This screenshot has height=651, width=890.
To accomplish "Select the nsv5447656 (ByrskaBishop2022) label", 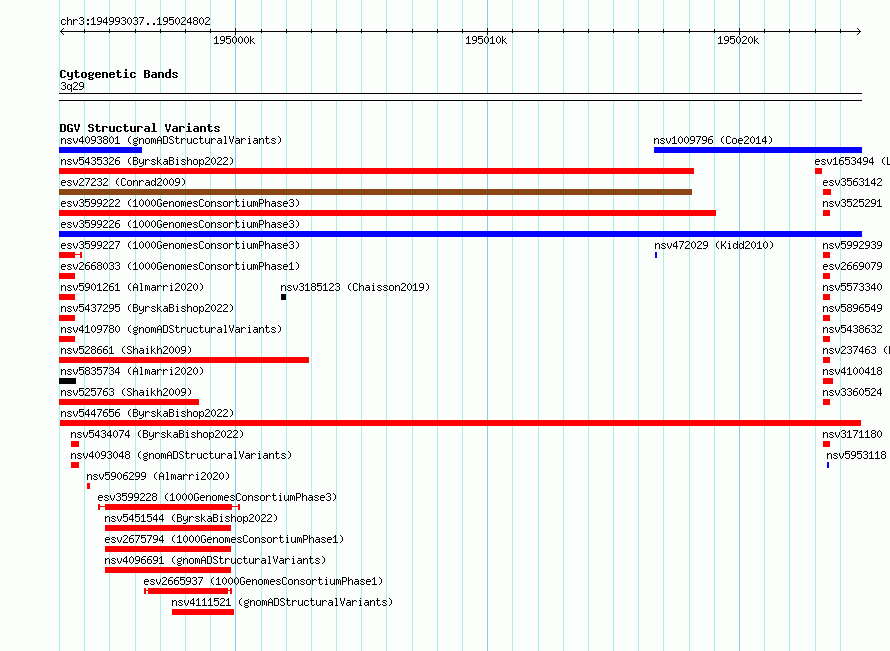I will point(147,413).
